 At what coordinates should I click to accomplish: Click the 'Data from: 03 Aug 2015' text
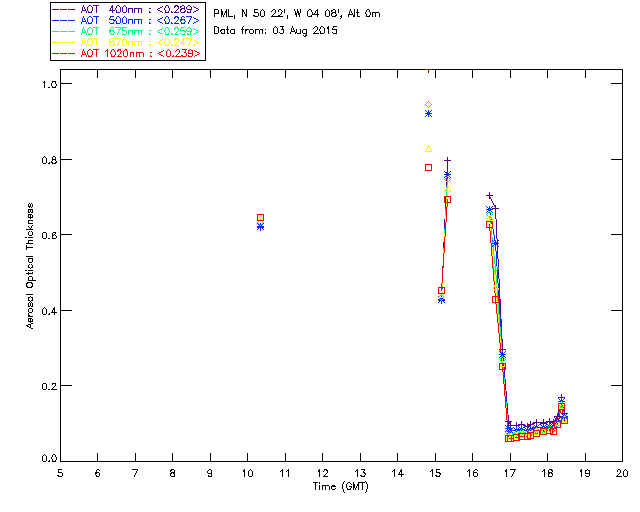276,31
